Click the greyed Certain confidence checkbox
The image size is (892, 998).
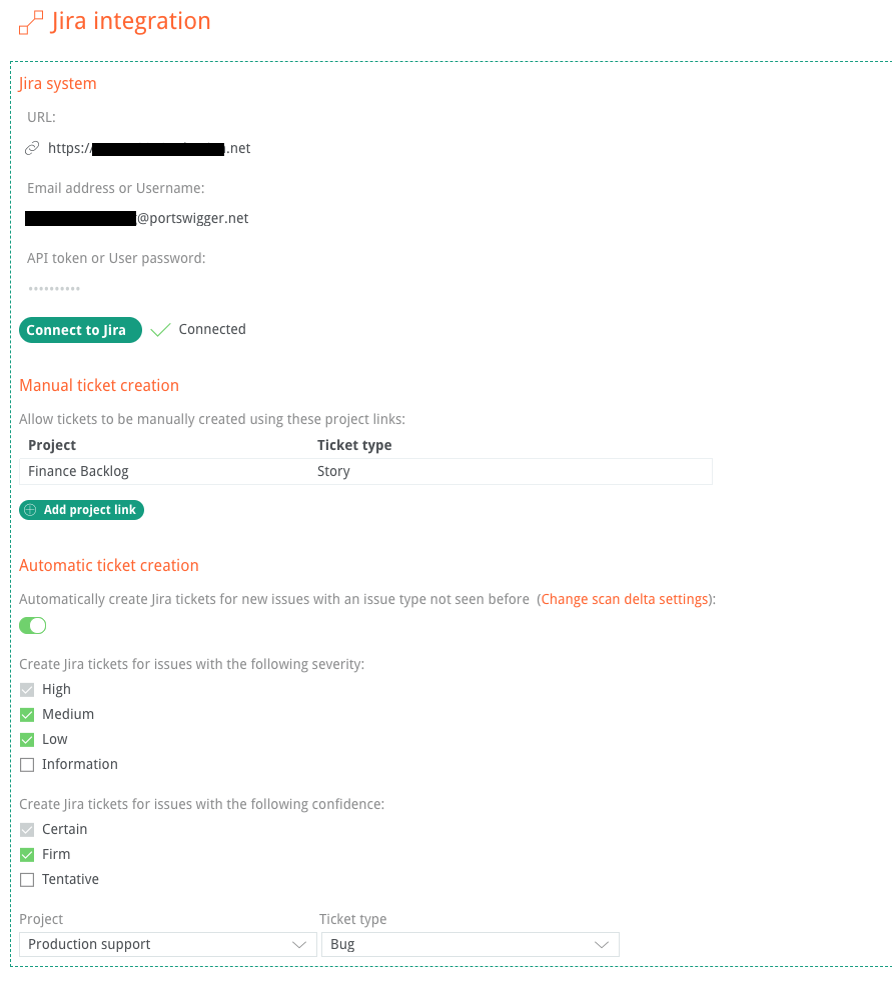[x=27, y=829]
